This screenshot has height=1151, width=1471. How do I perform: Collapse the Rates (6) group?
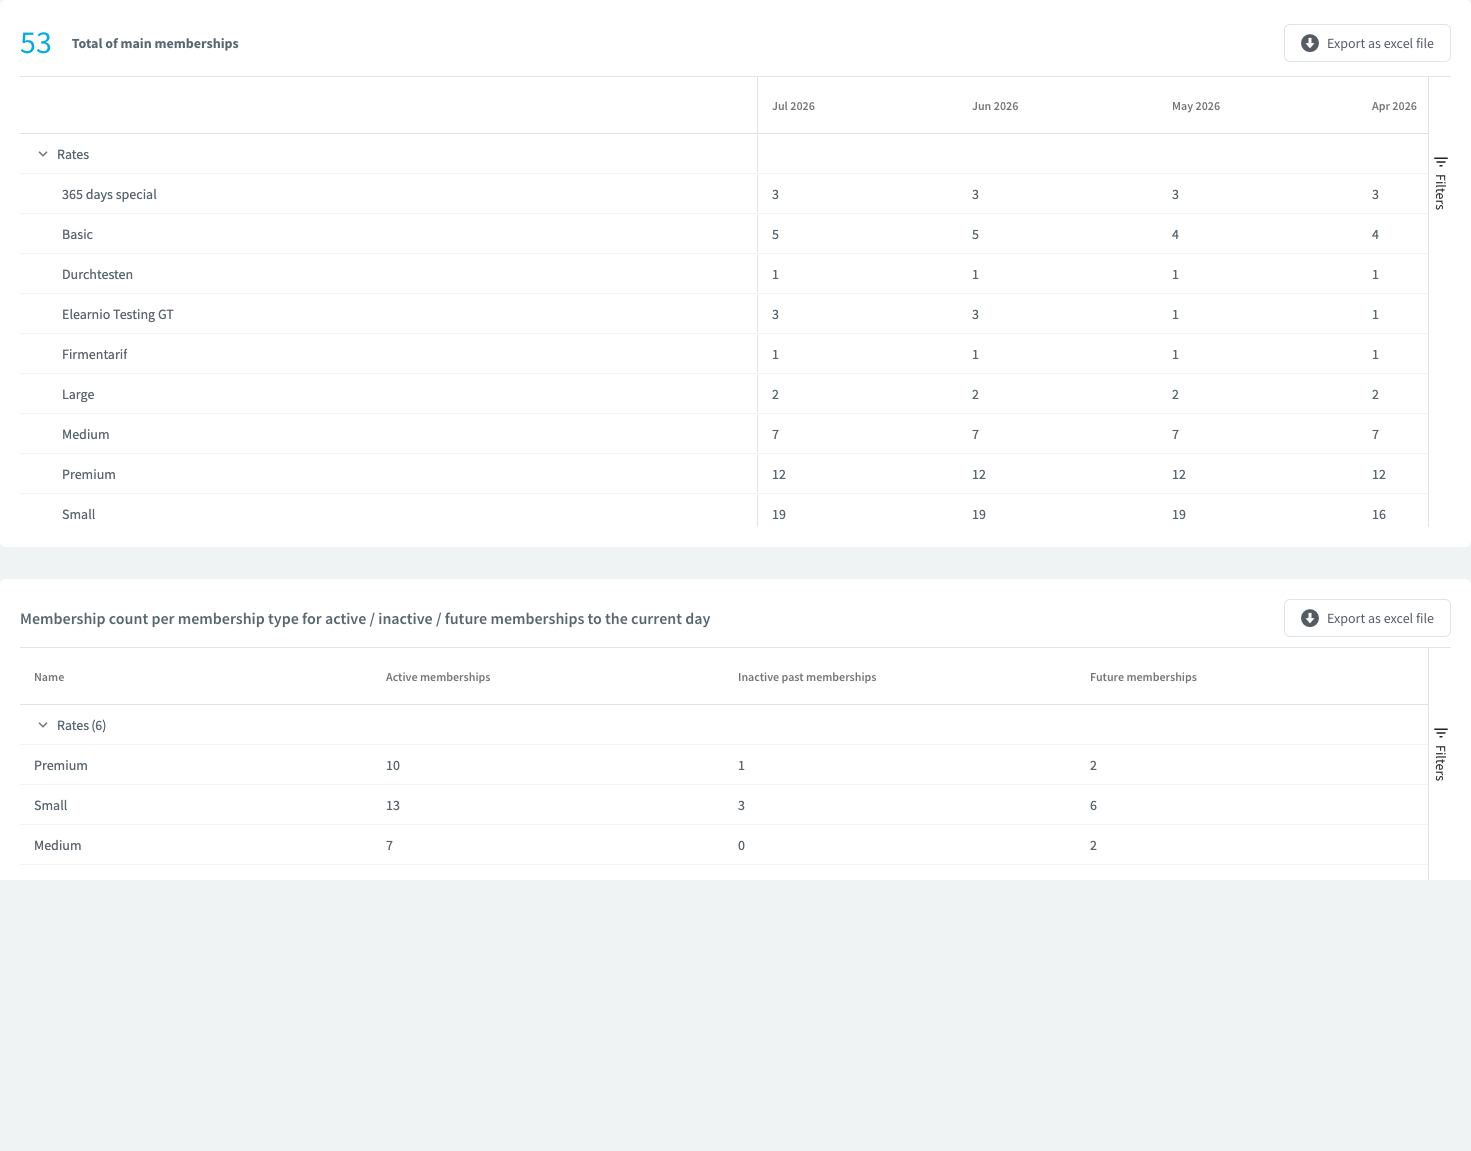(x=43, y=725)
